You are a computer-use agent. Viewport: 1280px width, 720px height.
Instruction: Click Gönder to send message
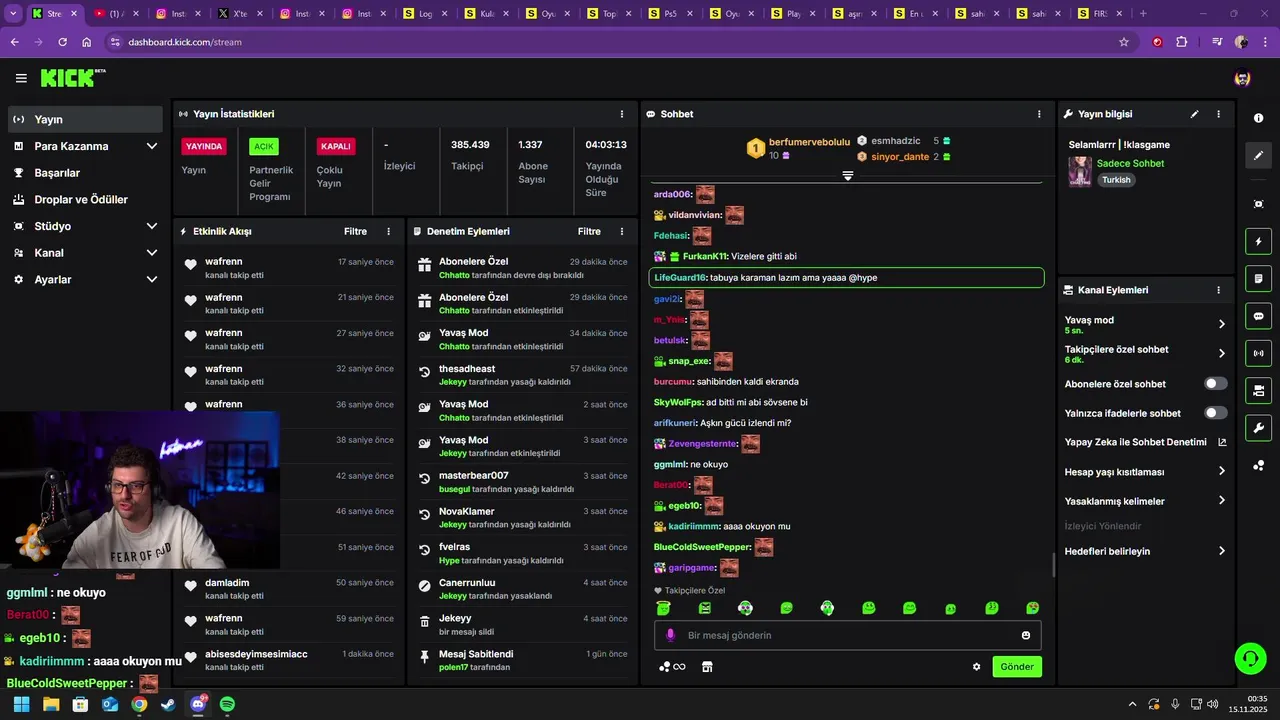(x=1017, y=667)
